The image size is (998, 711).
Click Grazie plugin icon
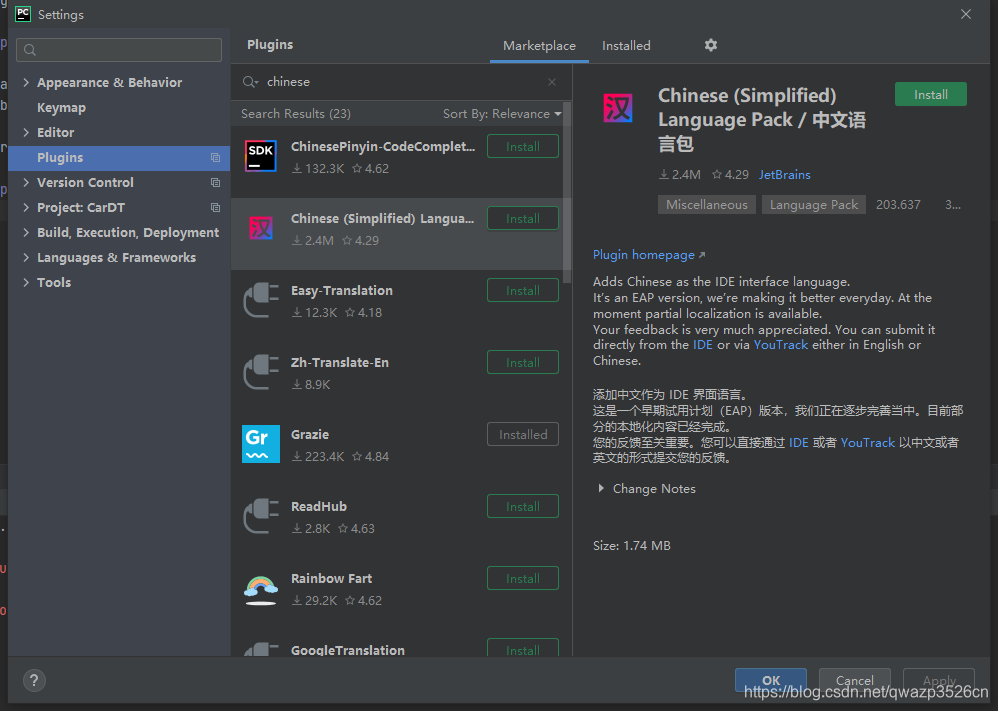(x=261, y=444)
